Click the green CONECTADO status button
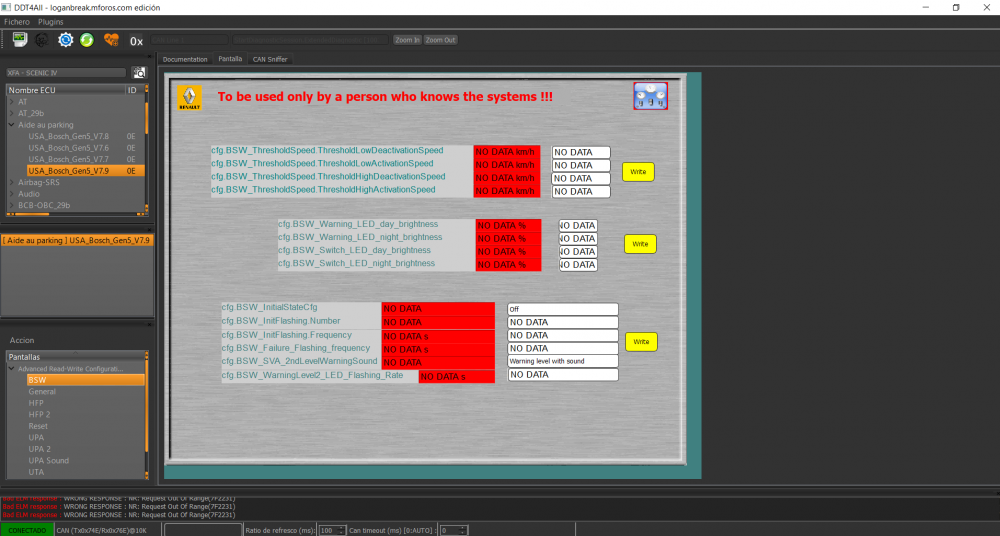The image size is (1000, 536). [x=27, y=530]
